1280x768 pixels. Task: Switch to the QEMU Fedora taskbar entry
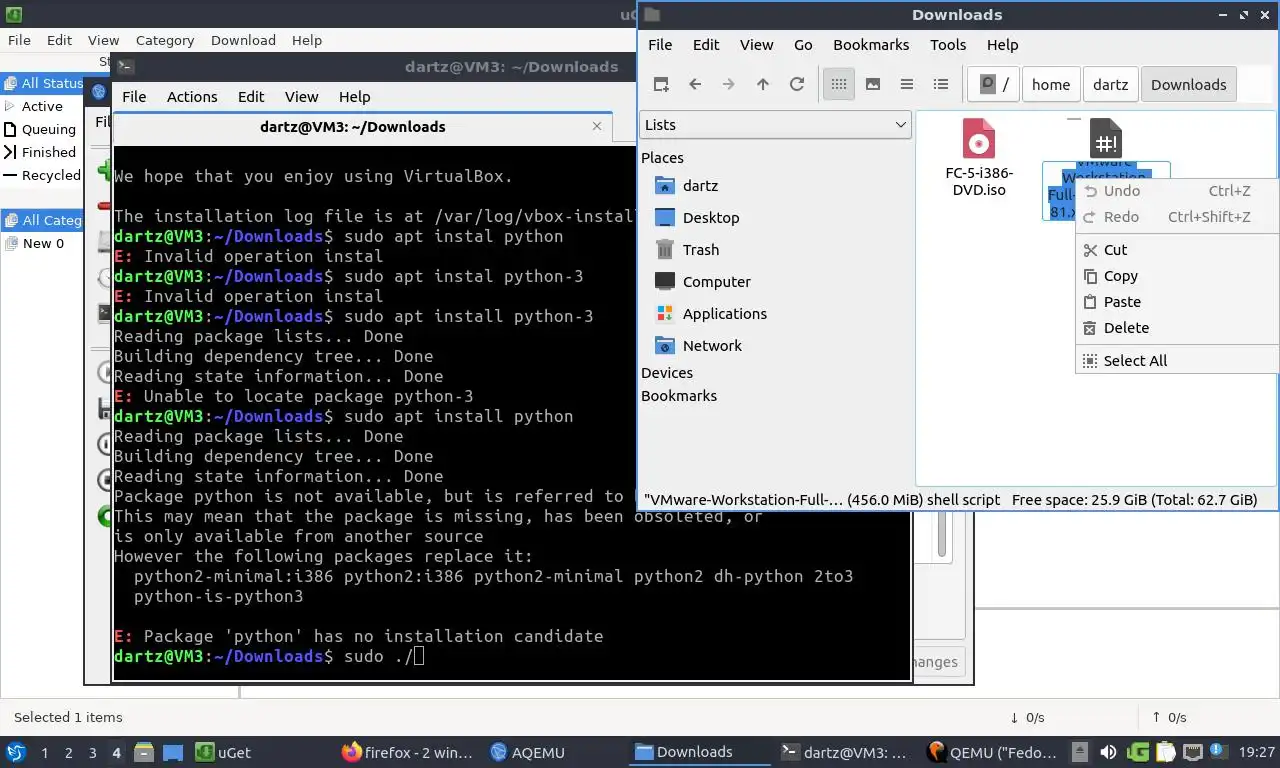994,752
